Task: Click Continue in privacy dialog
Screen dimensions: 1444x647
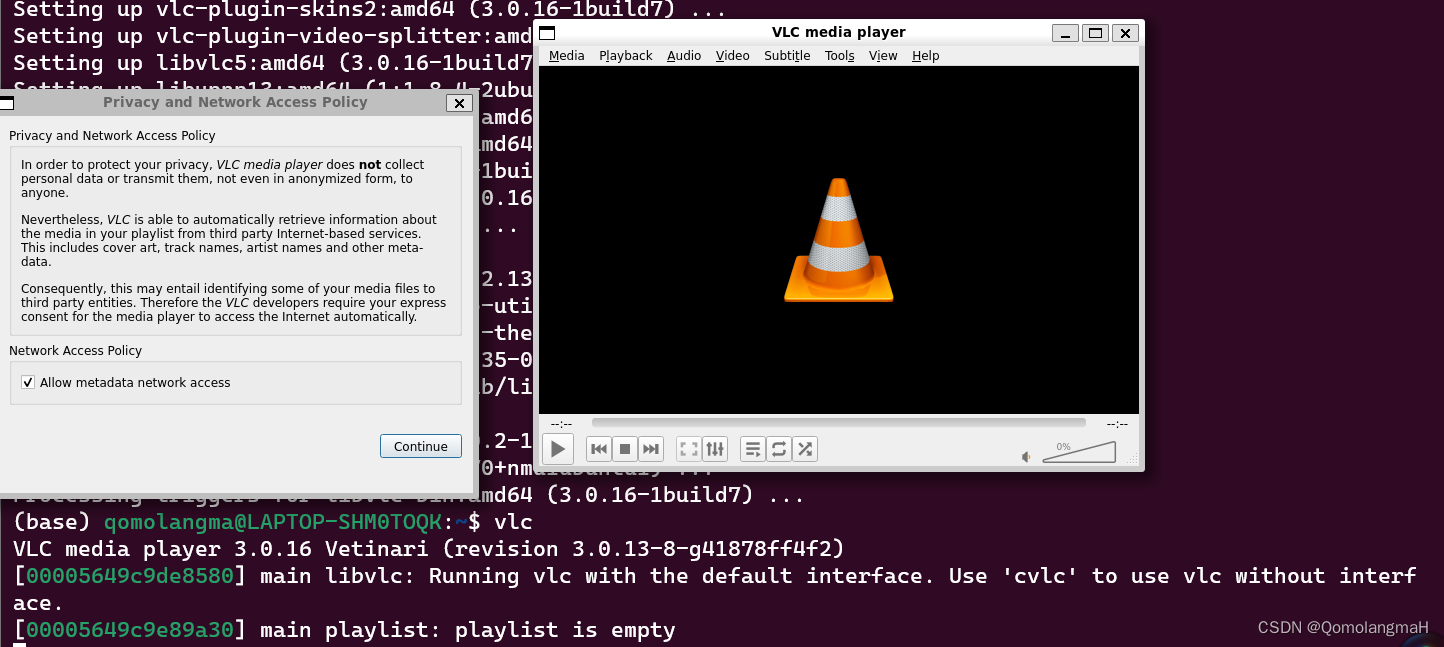Action: pos(421,446)
